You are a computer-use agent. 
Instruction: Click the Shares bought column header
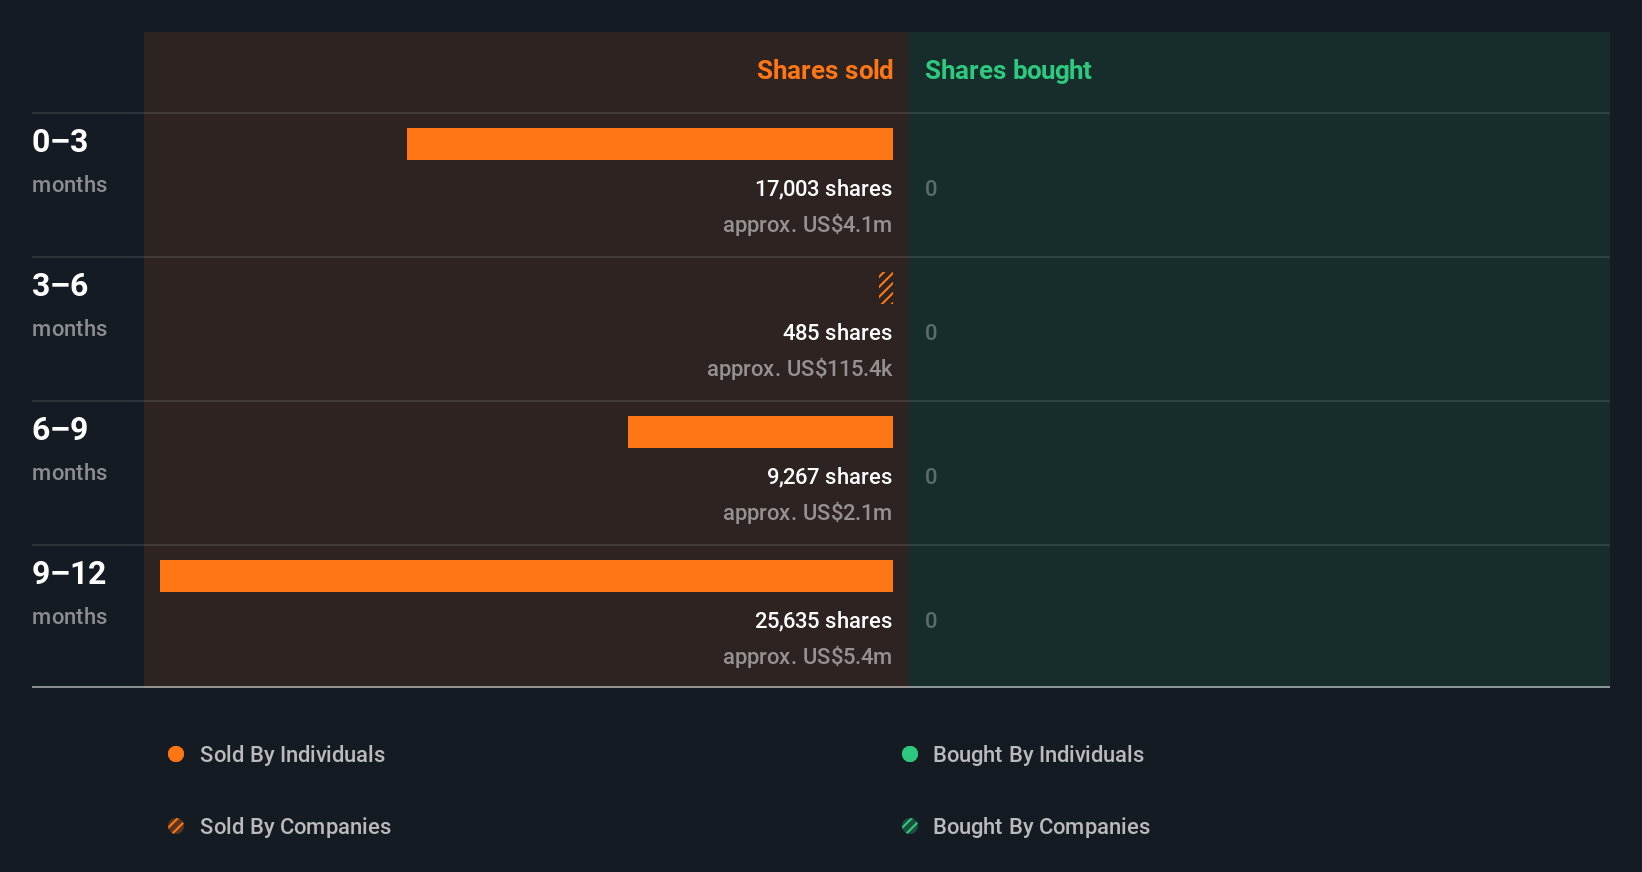click(1008, 70)
